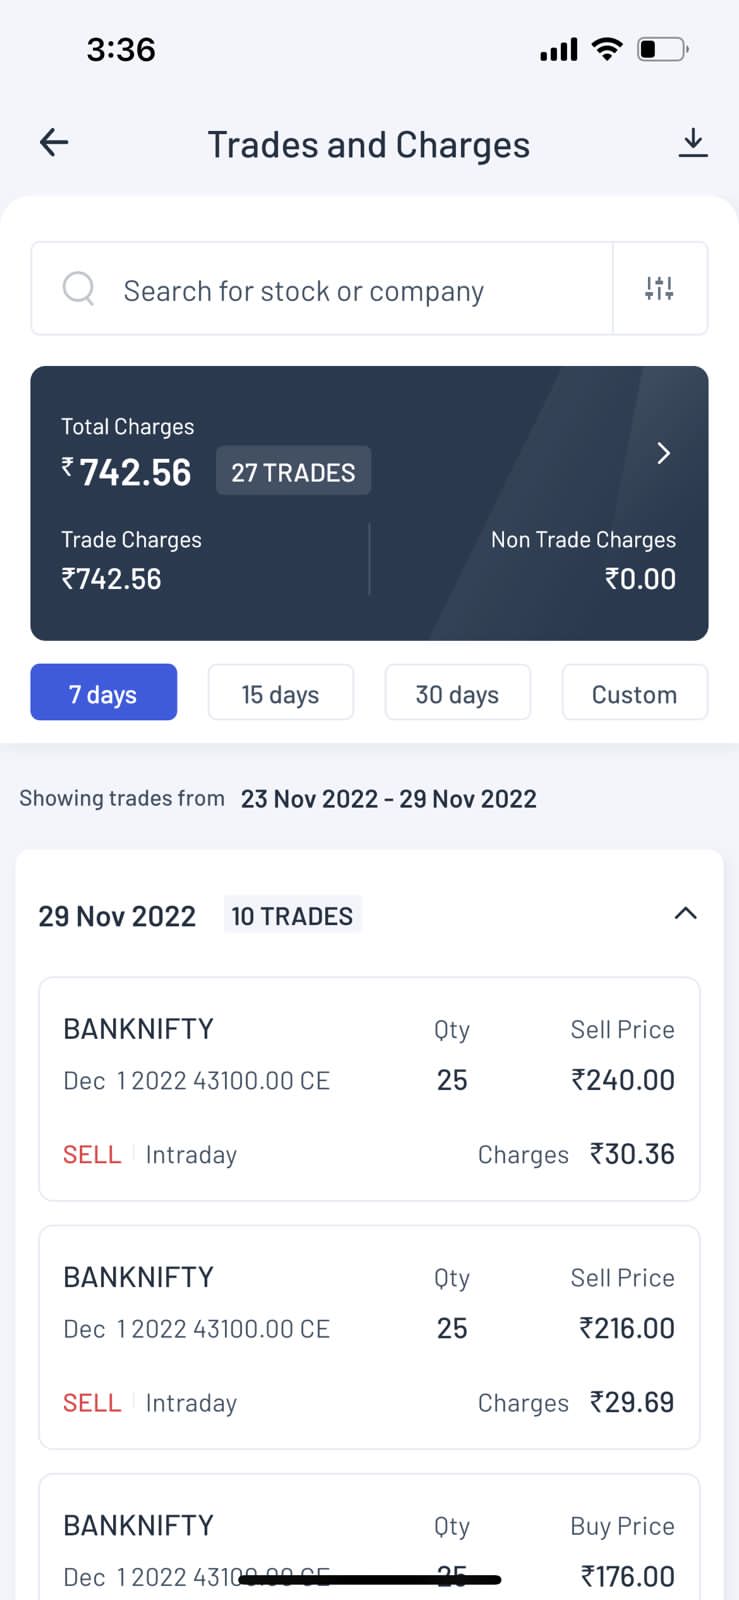This screenshot has width=739, height=1600.
Task: Open the BANKNIFTY sell trade at ₹240.00
Action: [x=369, y=1089]
